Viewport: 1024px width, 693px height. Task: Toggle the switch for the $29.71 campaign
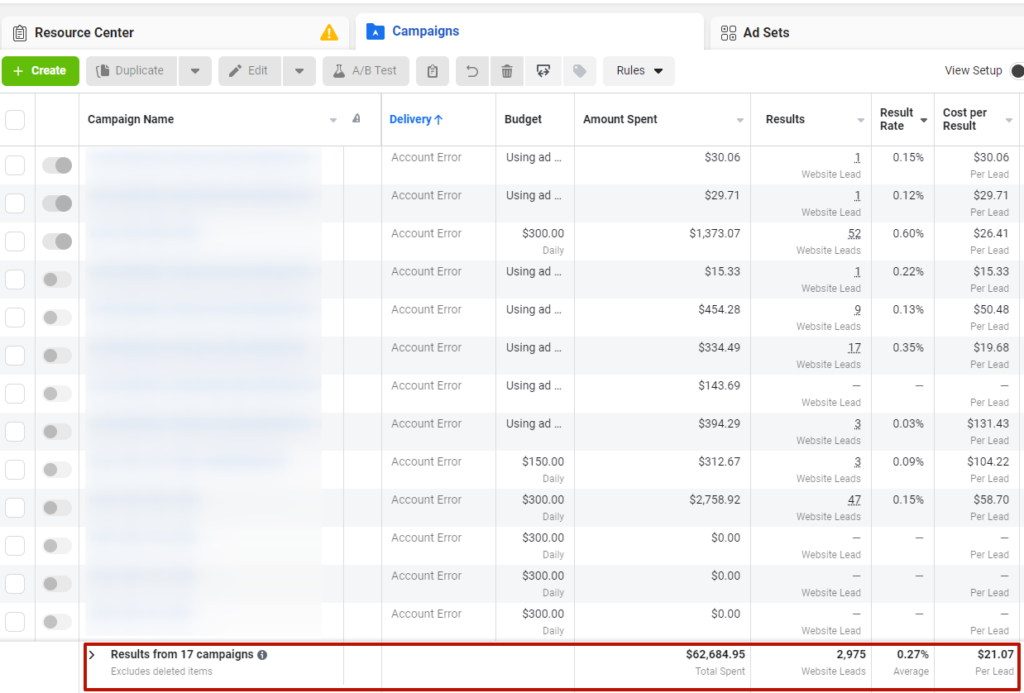(x=57, y=204)
